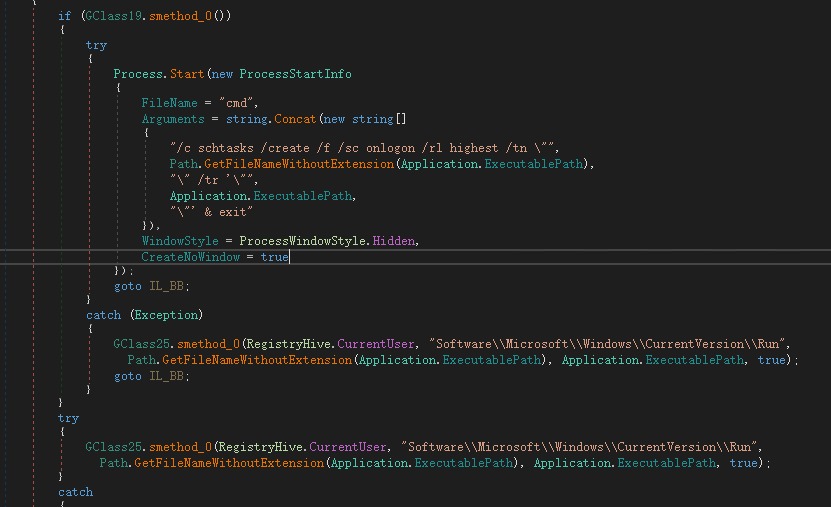Screen dimensions: 831x507
Task: Select the Exception type name
Action: coord(166,315)
